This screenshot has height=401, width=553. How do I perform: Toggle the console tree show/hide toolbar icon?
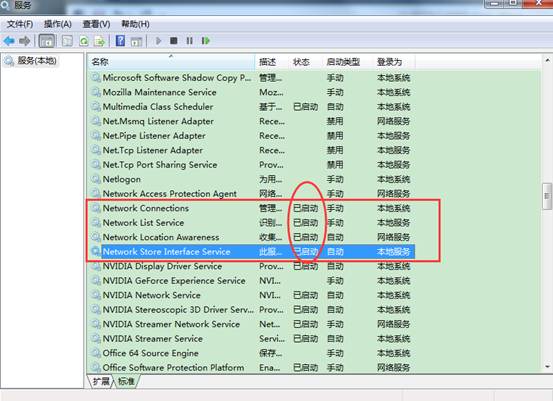tap(47, 41)
